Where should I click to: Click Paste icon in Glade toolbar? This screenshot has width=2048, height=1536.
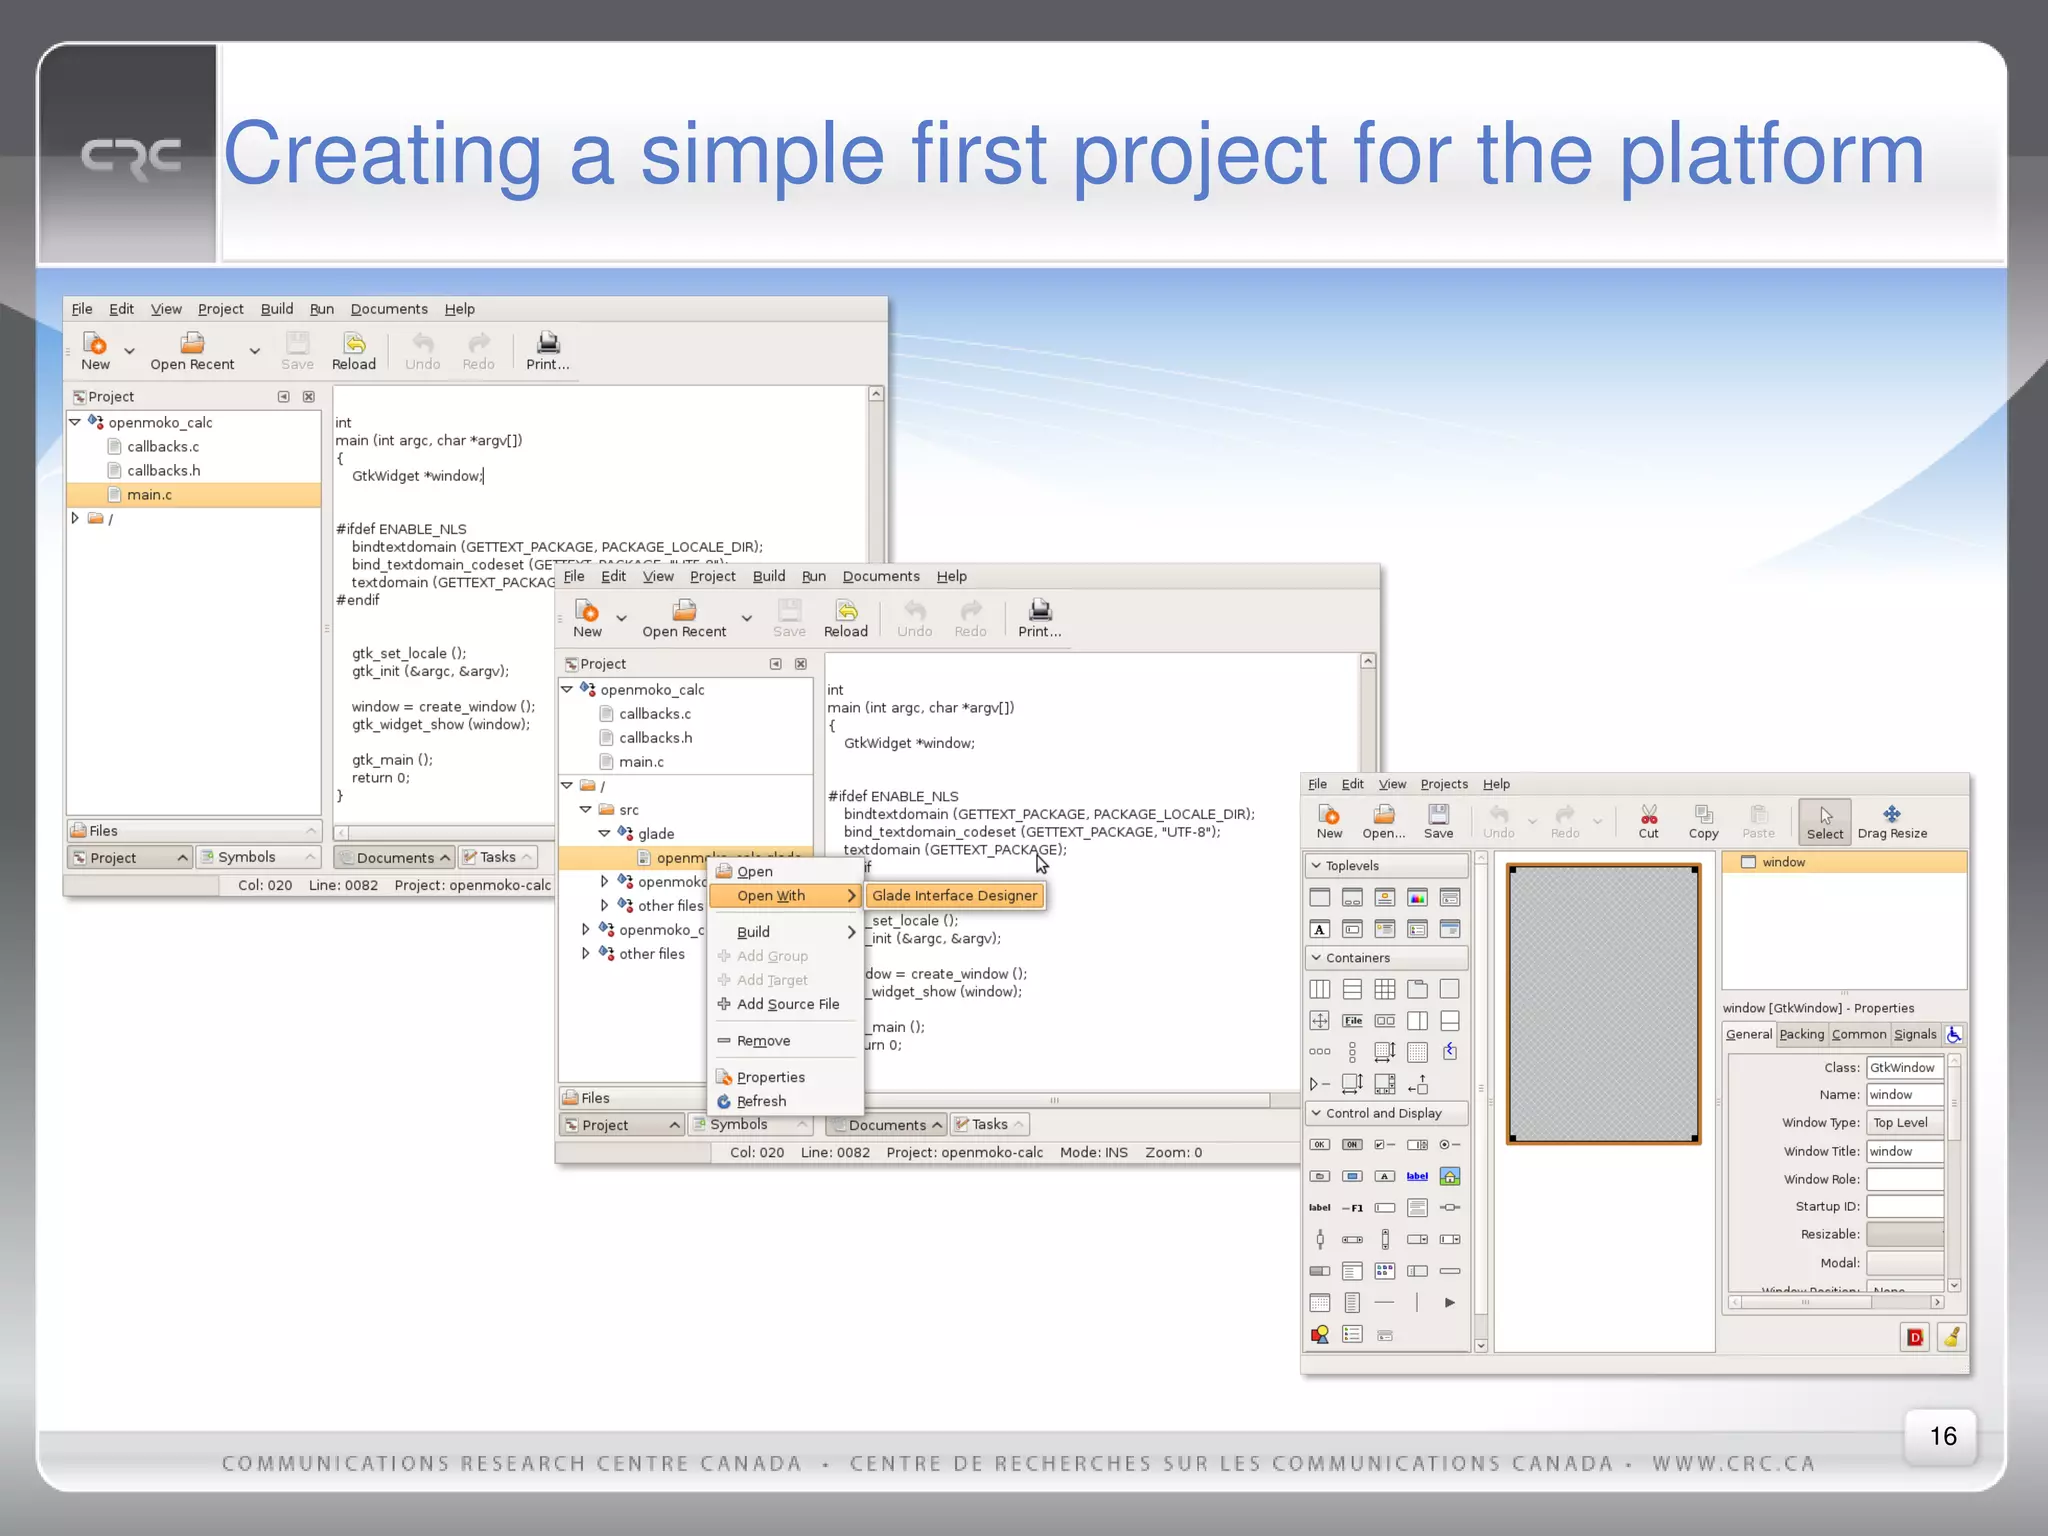point(1758,814)
